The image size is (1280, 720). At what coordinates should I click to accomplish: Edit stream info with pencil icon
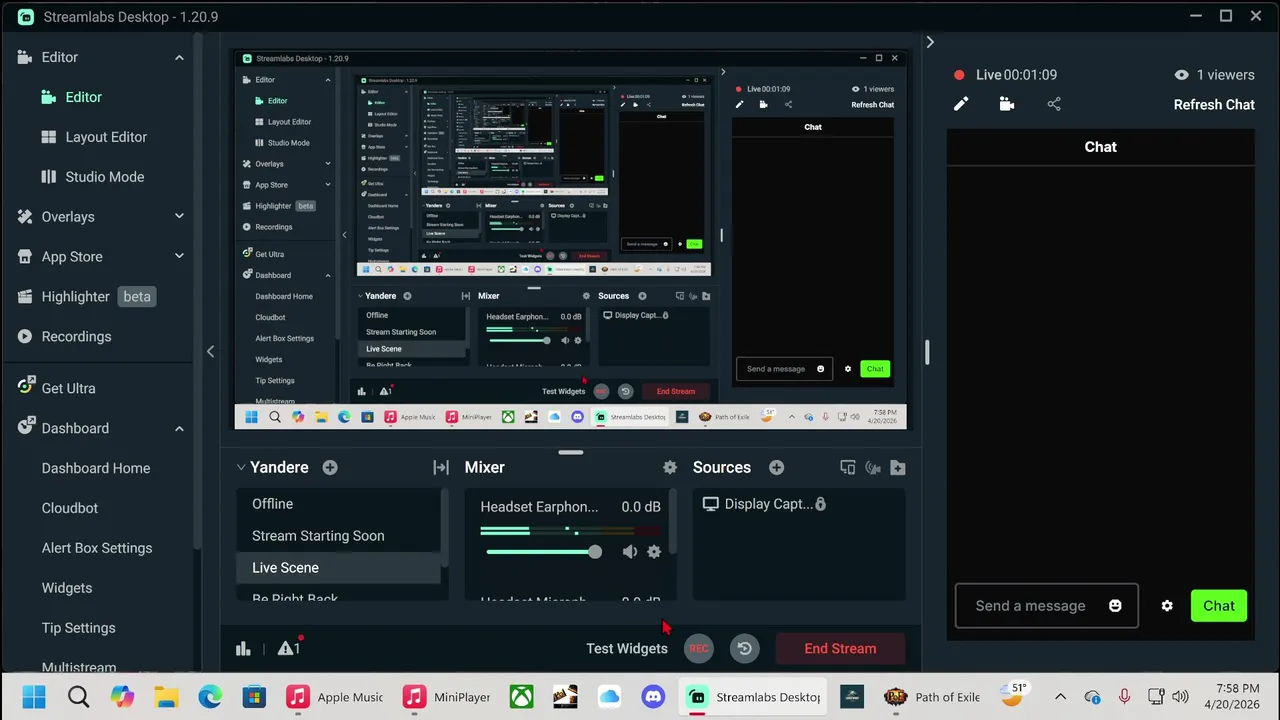pos(961,104)
